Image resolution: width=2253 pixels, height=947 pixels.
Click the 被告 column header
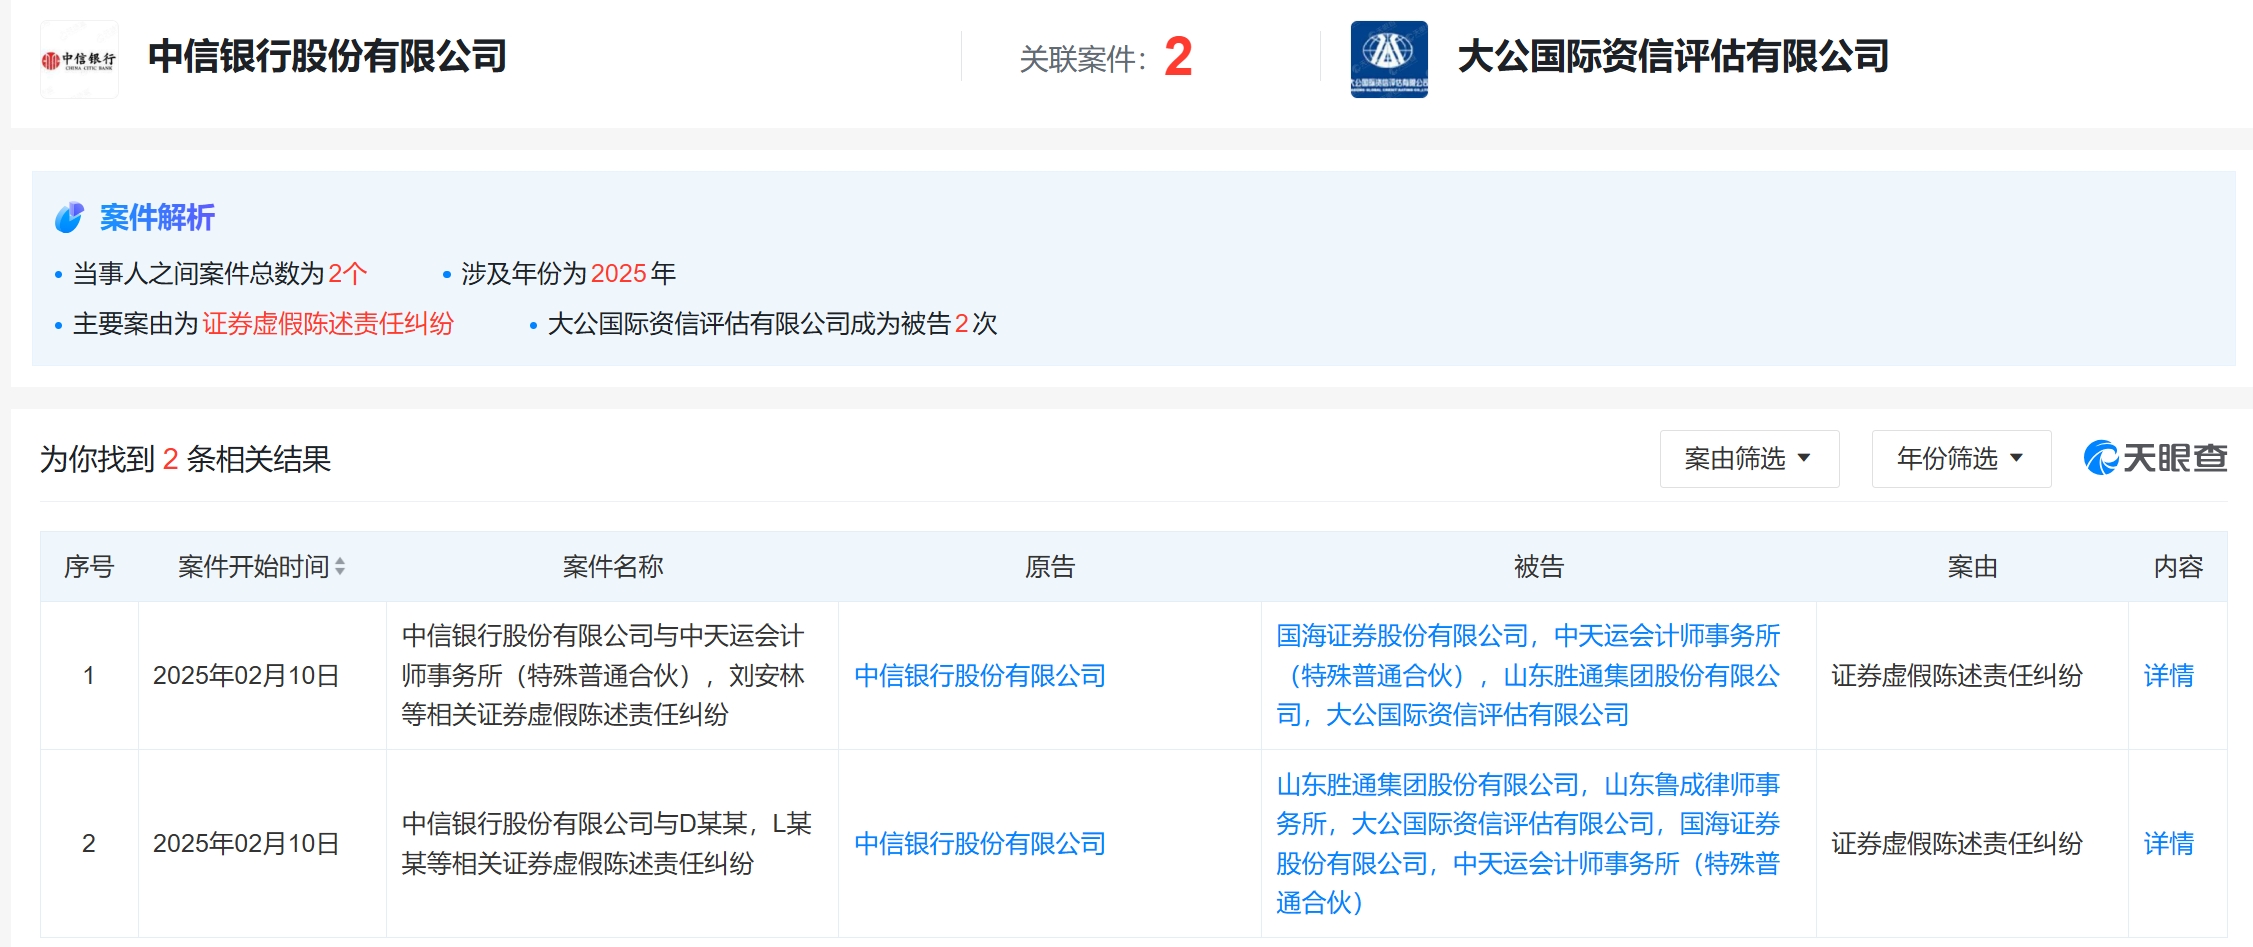point(1538,567)
